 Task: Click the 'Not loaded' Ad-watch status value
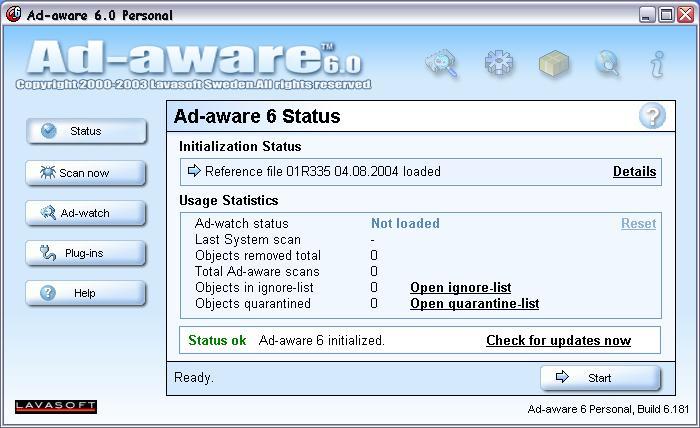click(405, 223)
